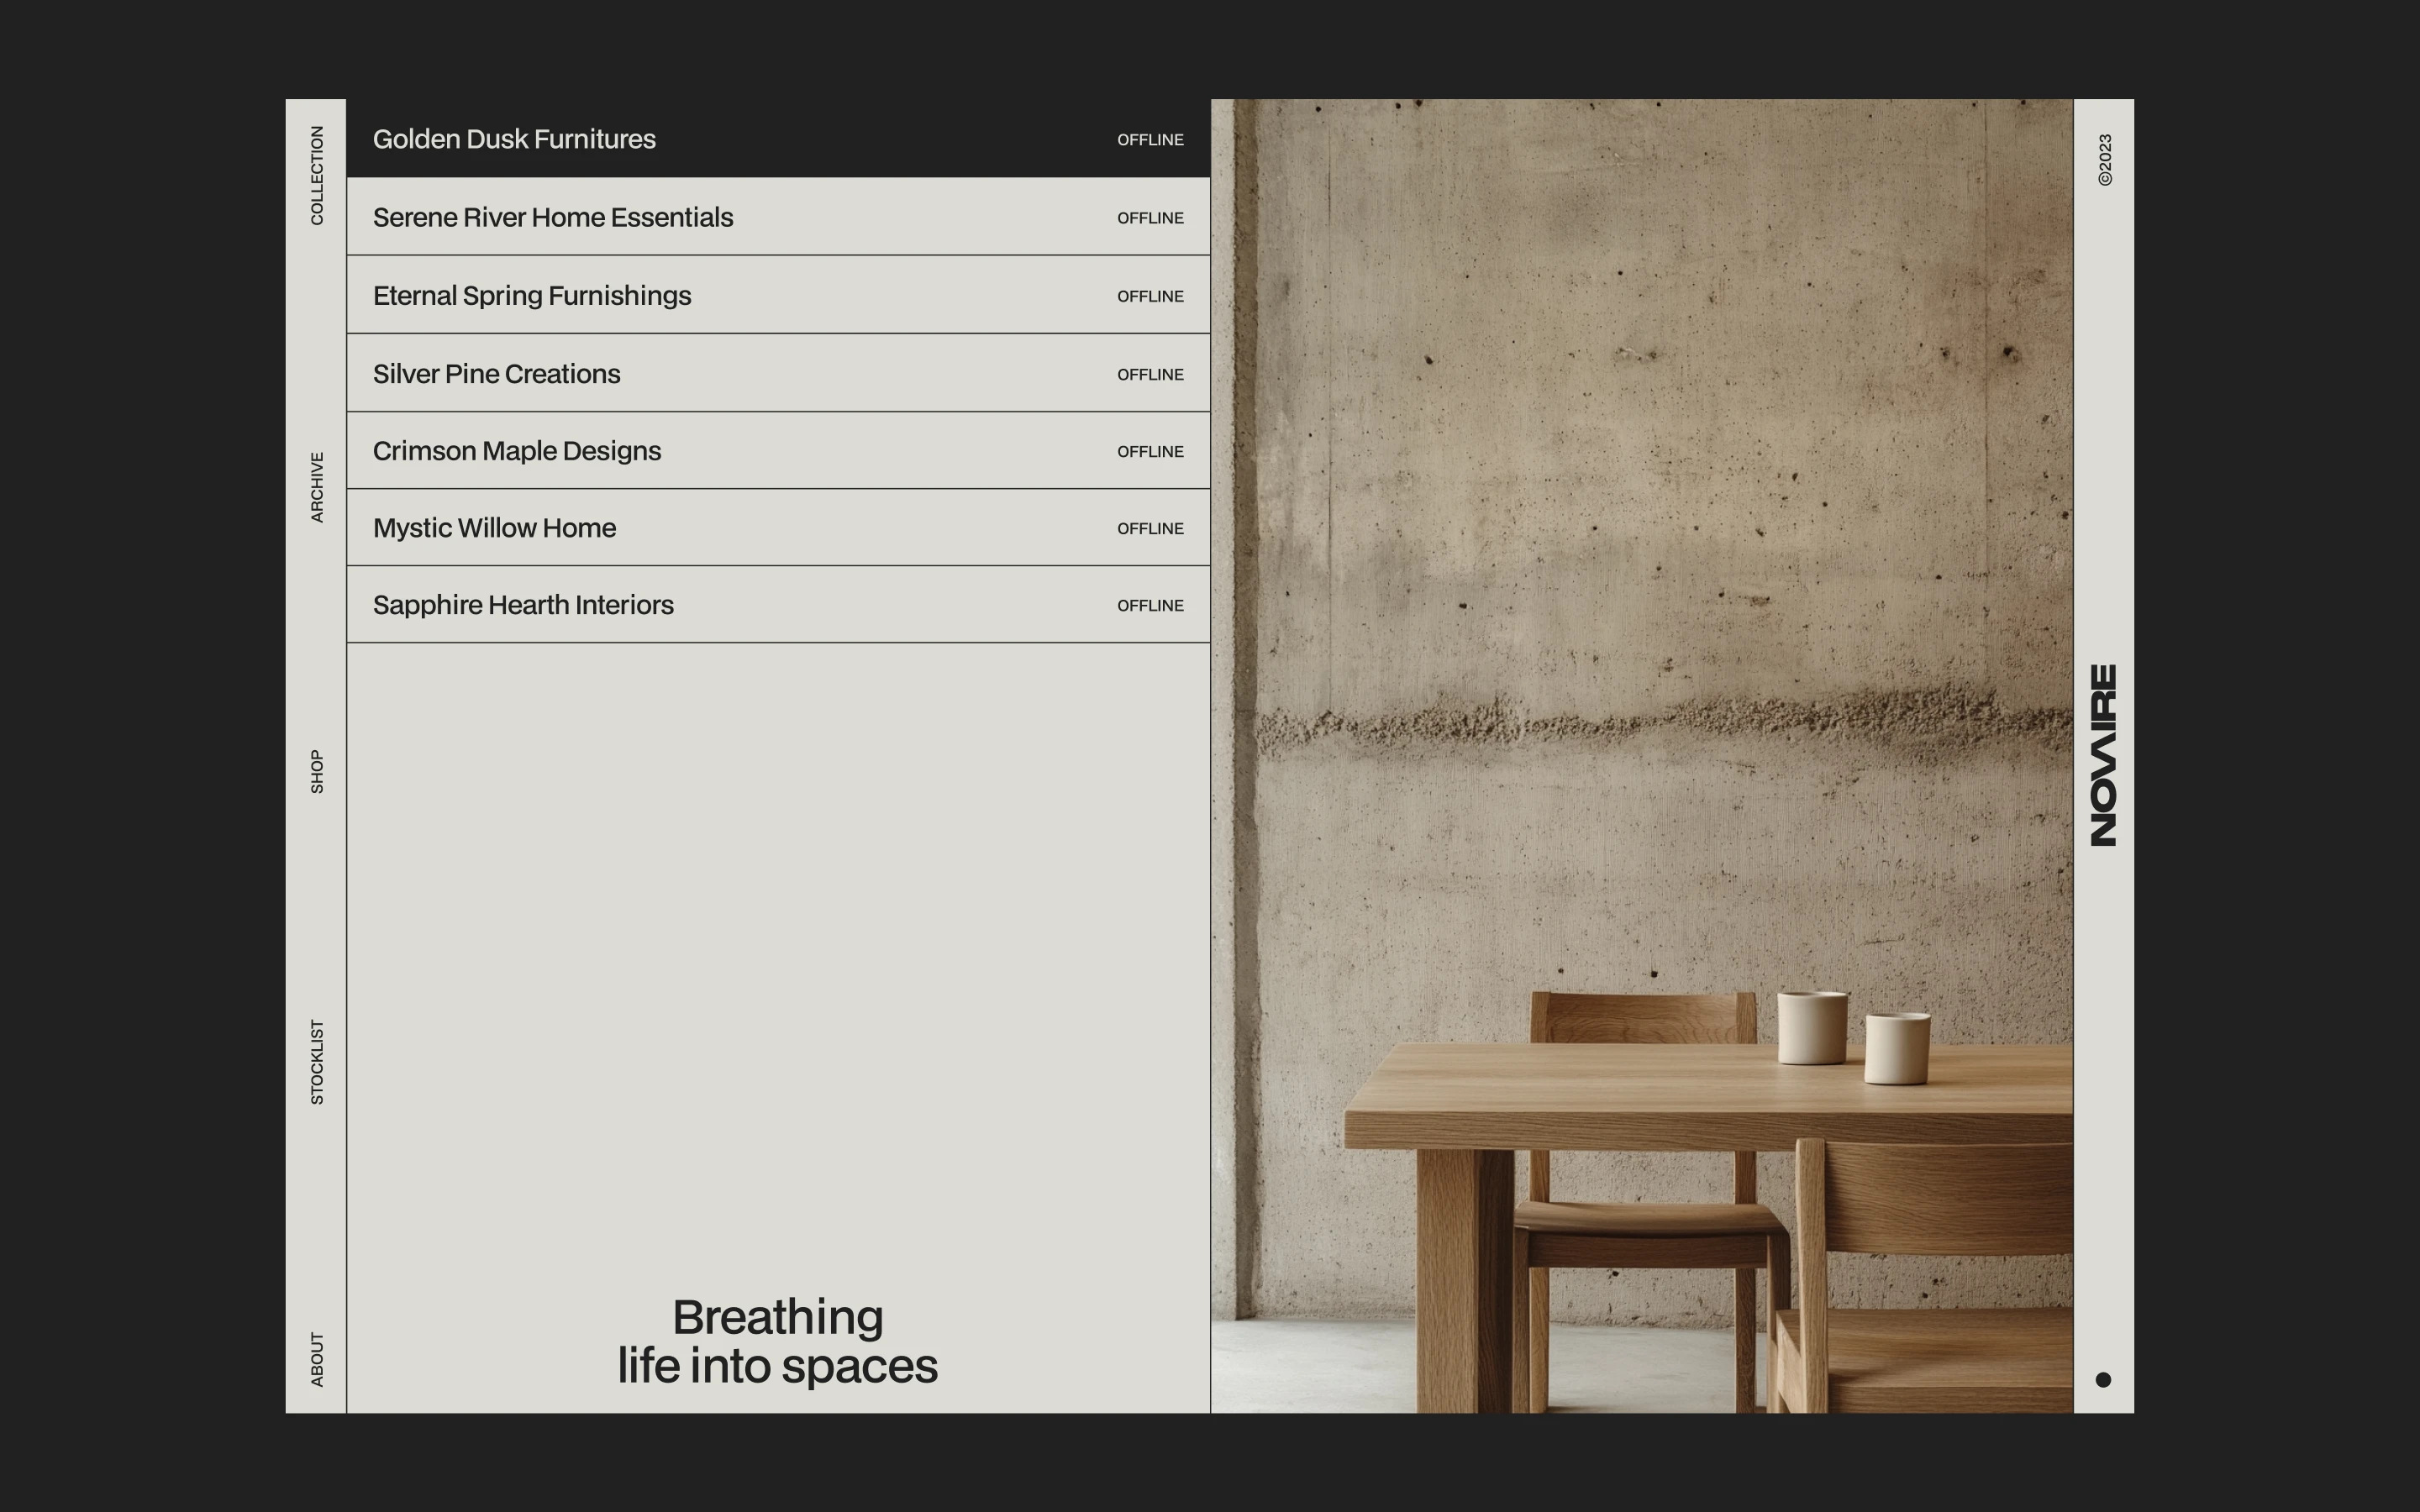Image resolution: width=2420 pixels, height=1512 pixels.
Task: Click the Breathing life into spaces headline
Action: pos(777,1341)
